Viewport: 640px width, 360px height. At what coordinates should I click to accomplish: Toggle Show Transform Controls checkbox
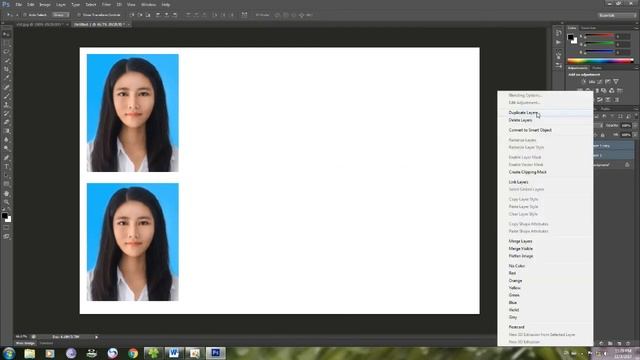[x=79, y=15]
